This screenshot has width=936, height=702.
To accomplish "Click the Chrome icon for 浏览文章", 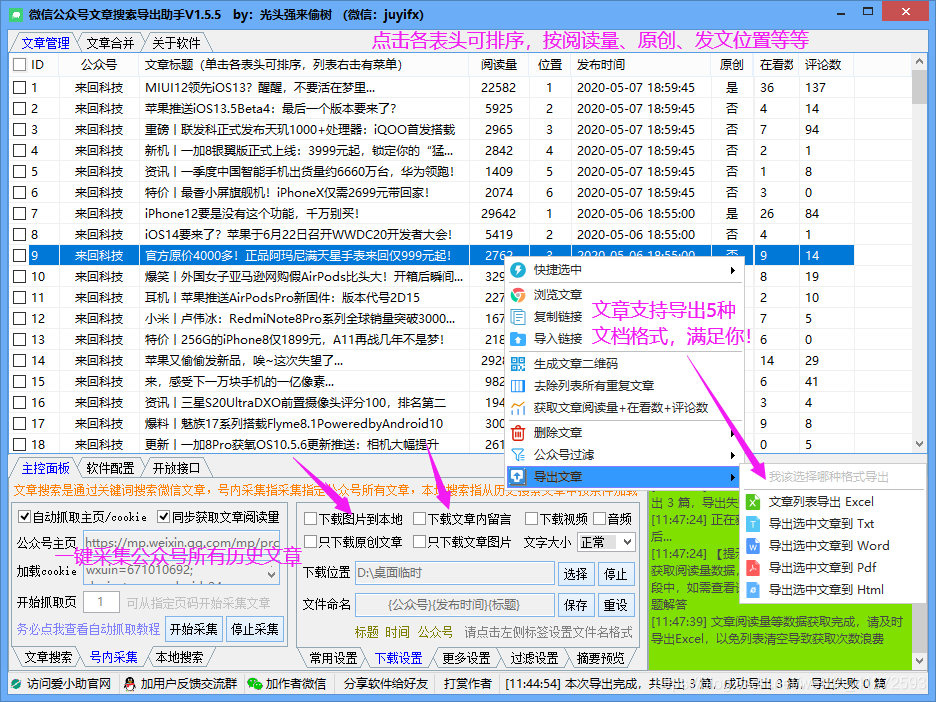I will tap(518, 295).
